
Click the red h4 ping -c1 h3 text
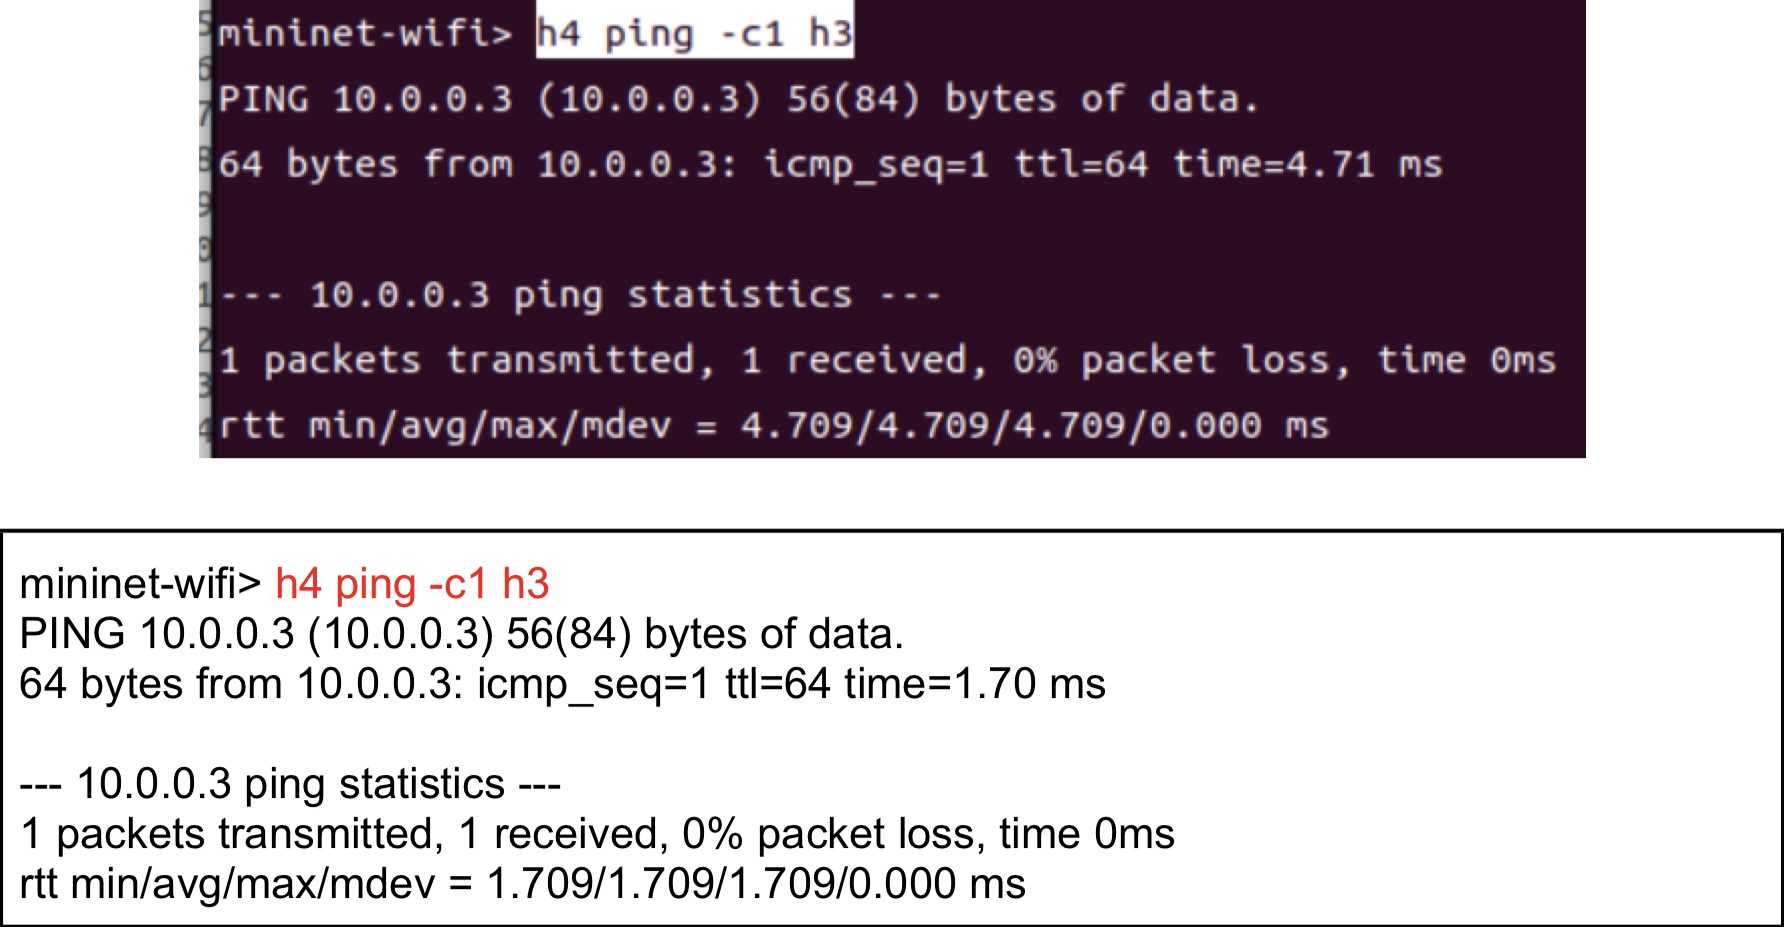[x=412, y=584]
